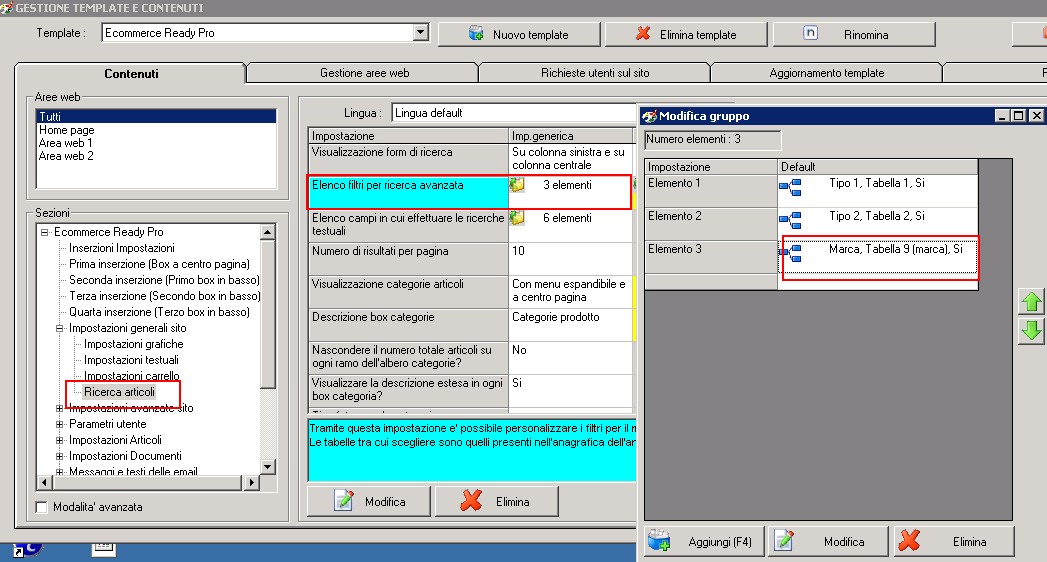Click Aggiungi (F4) in Modifica gruppo
Viewport: 1047px width, 562px height.
(706, 541)
